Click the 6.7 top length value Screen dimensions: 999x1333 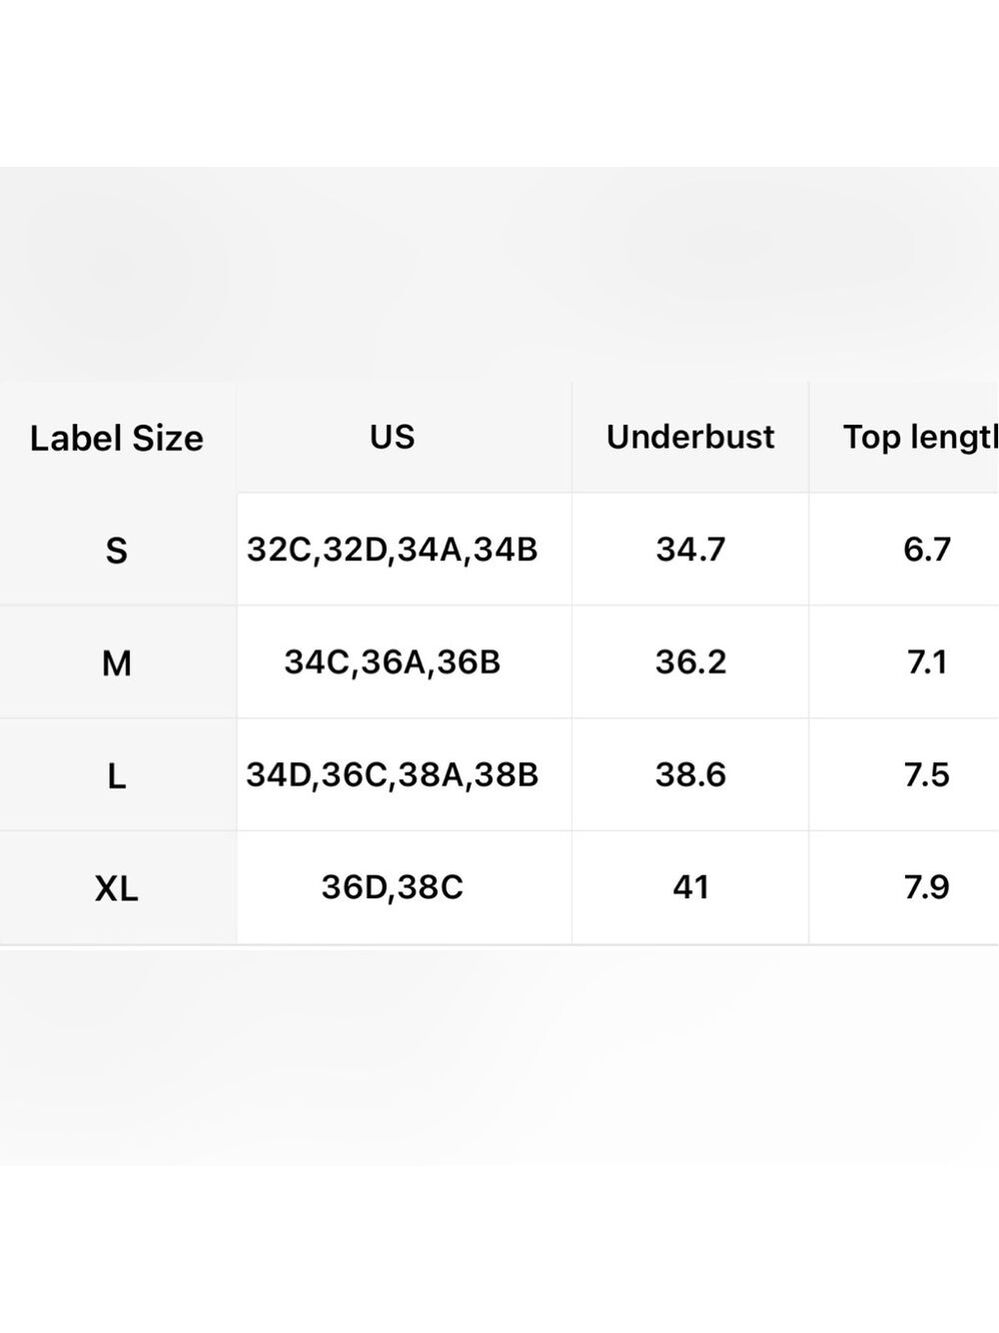pyautogui.click(x=927, y=549)
